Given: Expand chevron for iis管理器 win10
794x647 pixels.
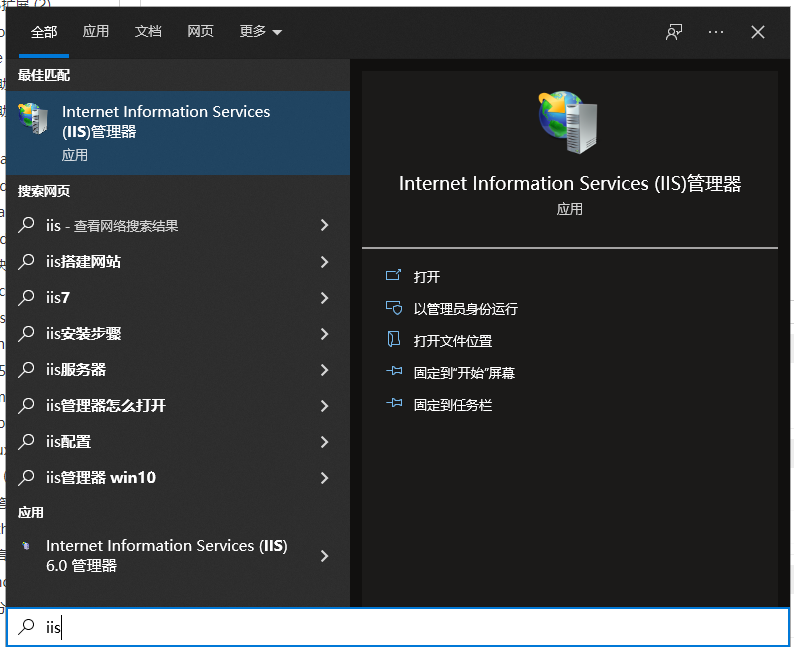Looking at the screenshot, I should (325, 478).
